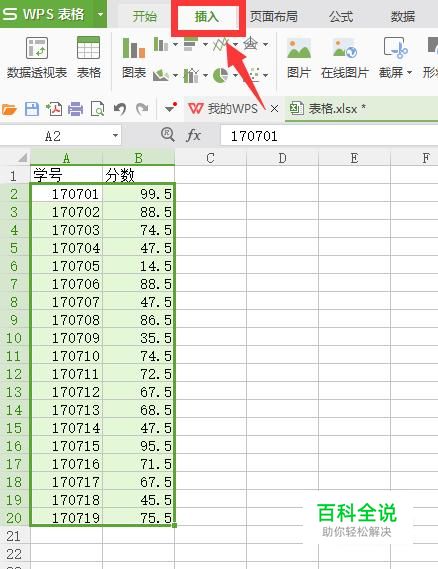438x569 pixels.
Task: Click the Name Box showing A2
Action: 60,136
